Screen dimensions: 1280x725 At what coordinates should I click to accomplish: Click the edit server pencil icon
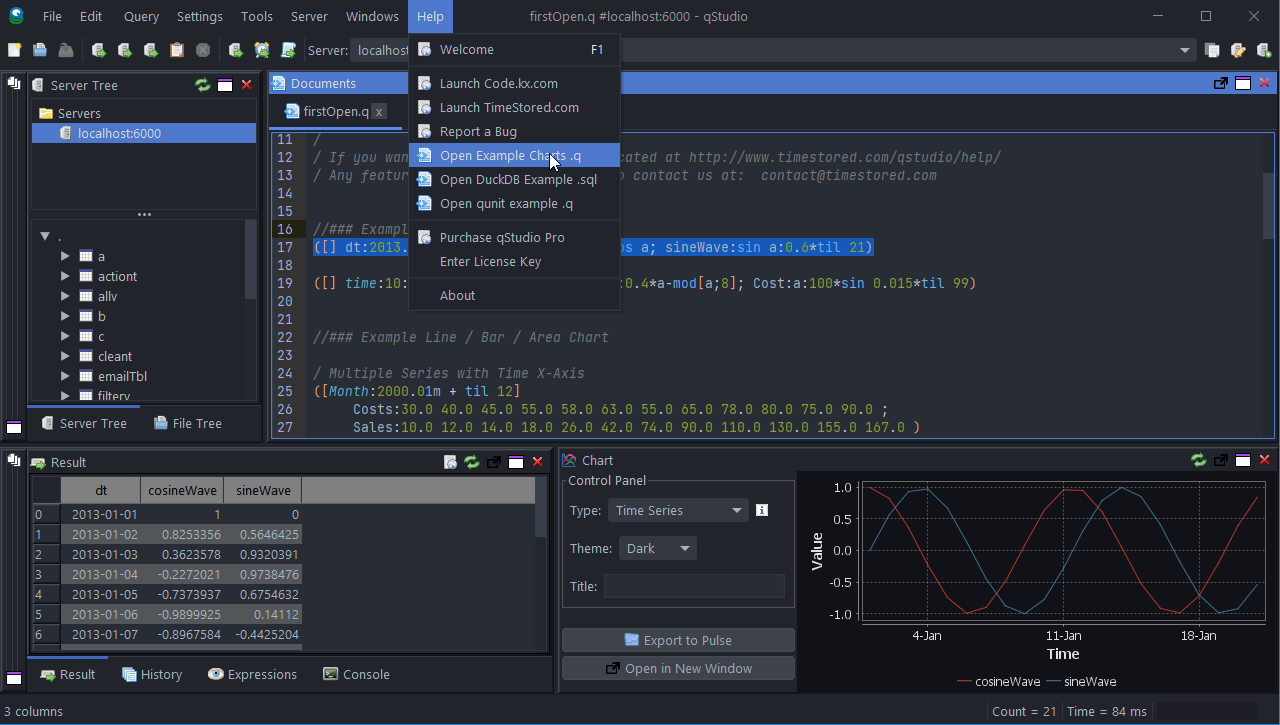click(x=1238, y=50)
